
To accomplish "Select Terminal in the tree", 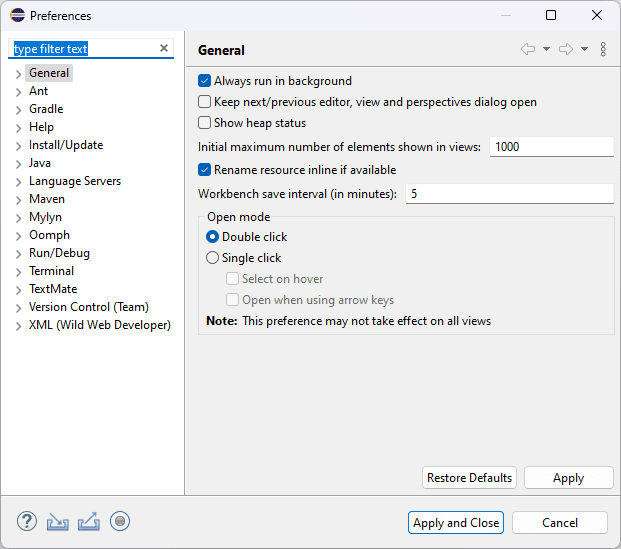I will (x=51, y=271).
